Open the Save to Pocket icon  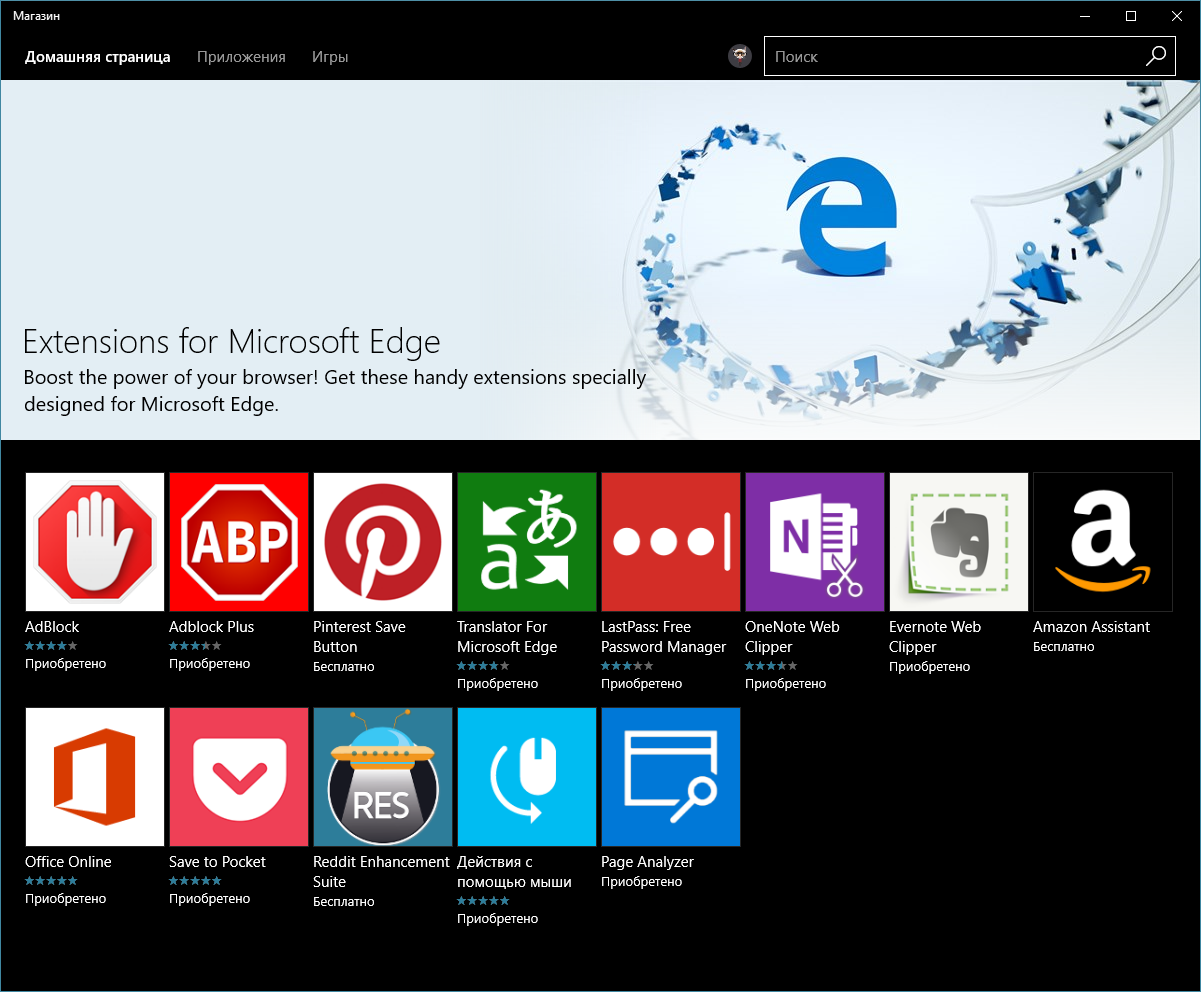[239, 777]
